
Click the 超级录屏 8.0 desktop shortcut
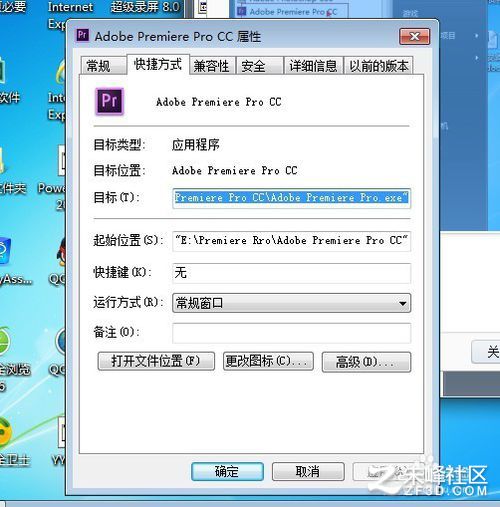point(146,7)
